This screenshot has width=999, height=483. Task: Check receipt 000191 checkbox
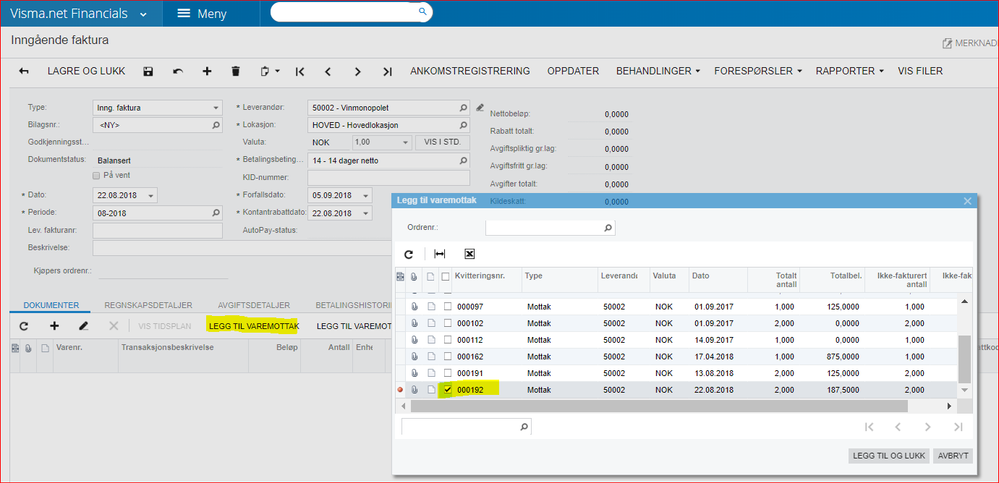click(447, 373)
